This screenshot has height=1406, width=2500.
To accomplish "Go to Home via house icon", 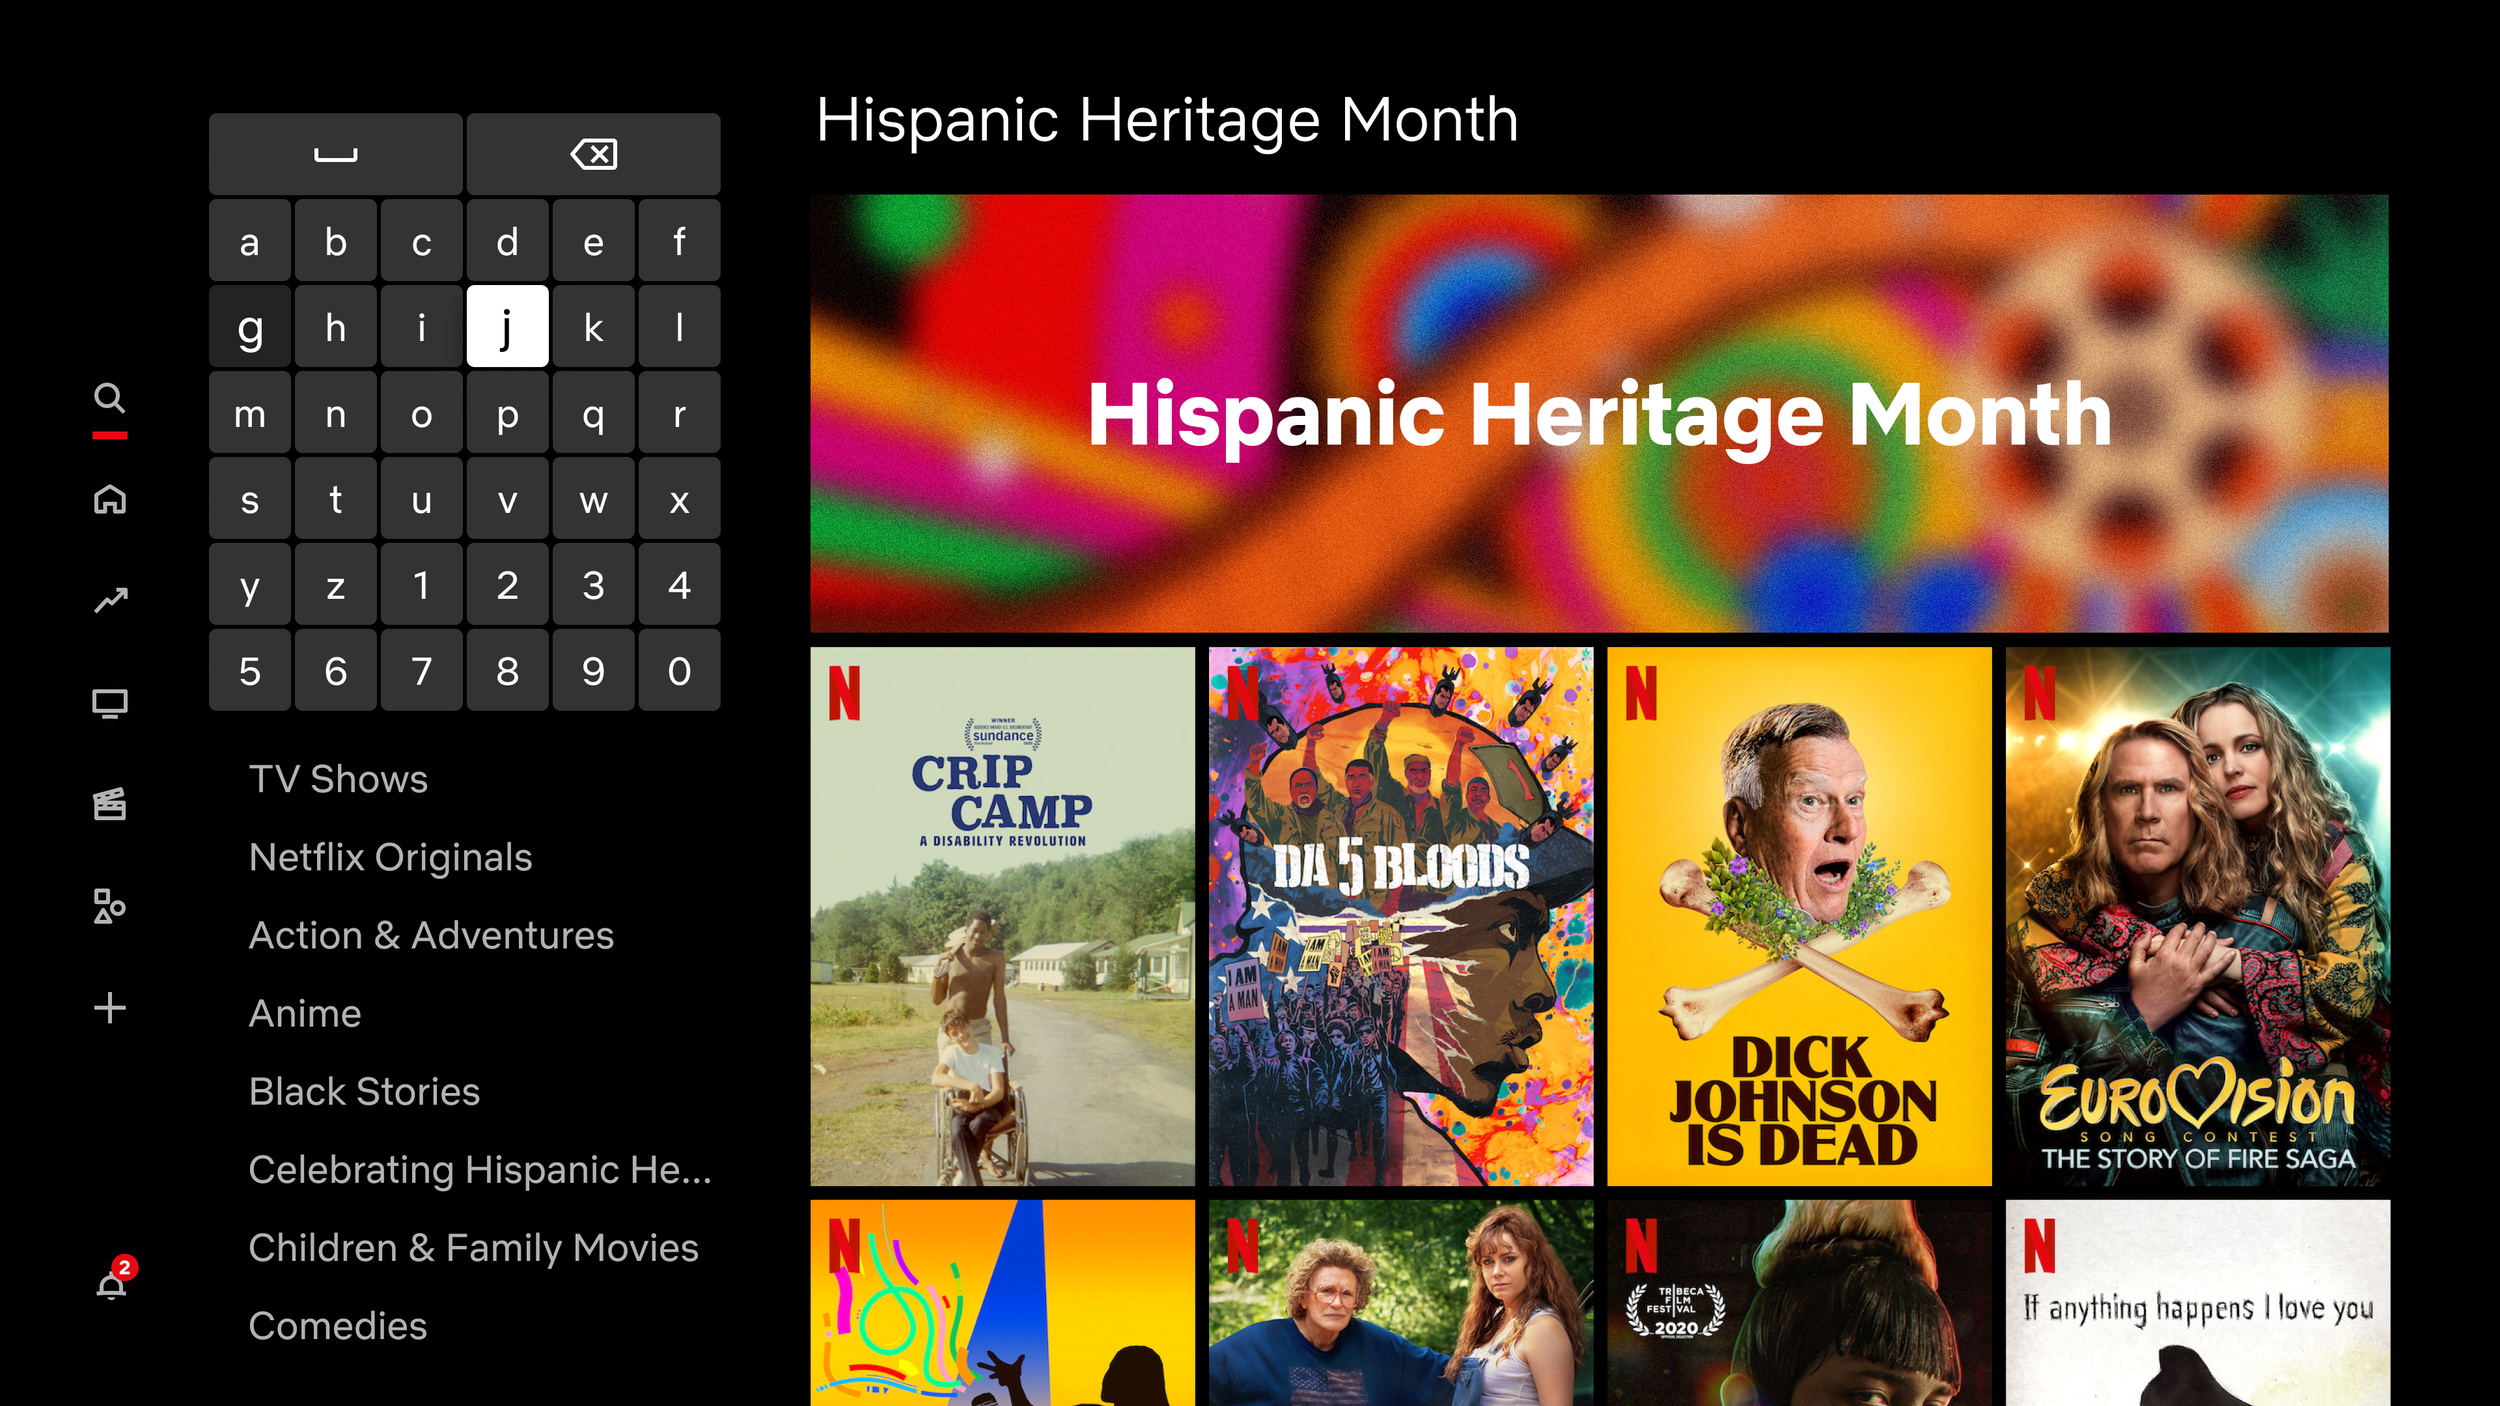I will (x=110, y=498).
